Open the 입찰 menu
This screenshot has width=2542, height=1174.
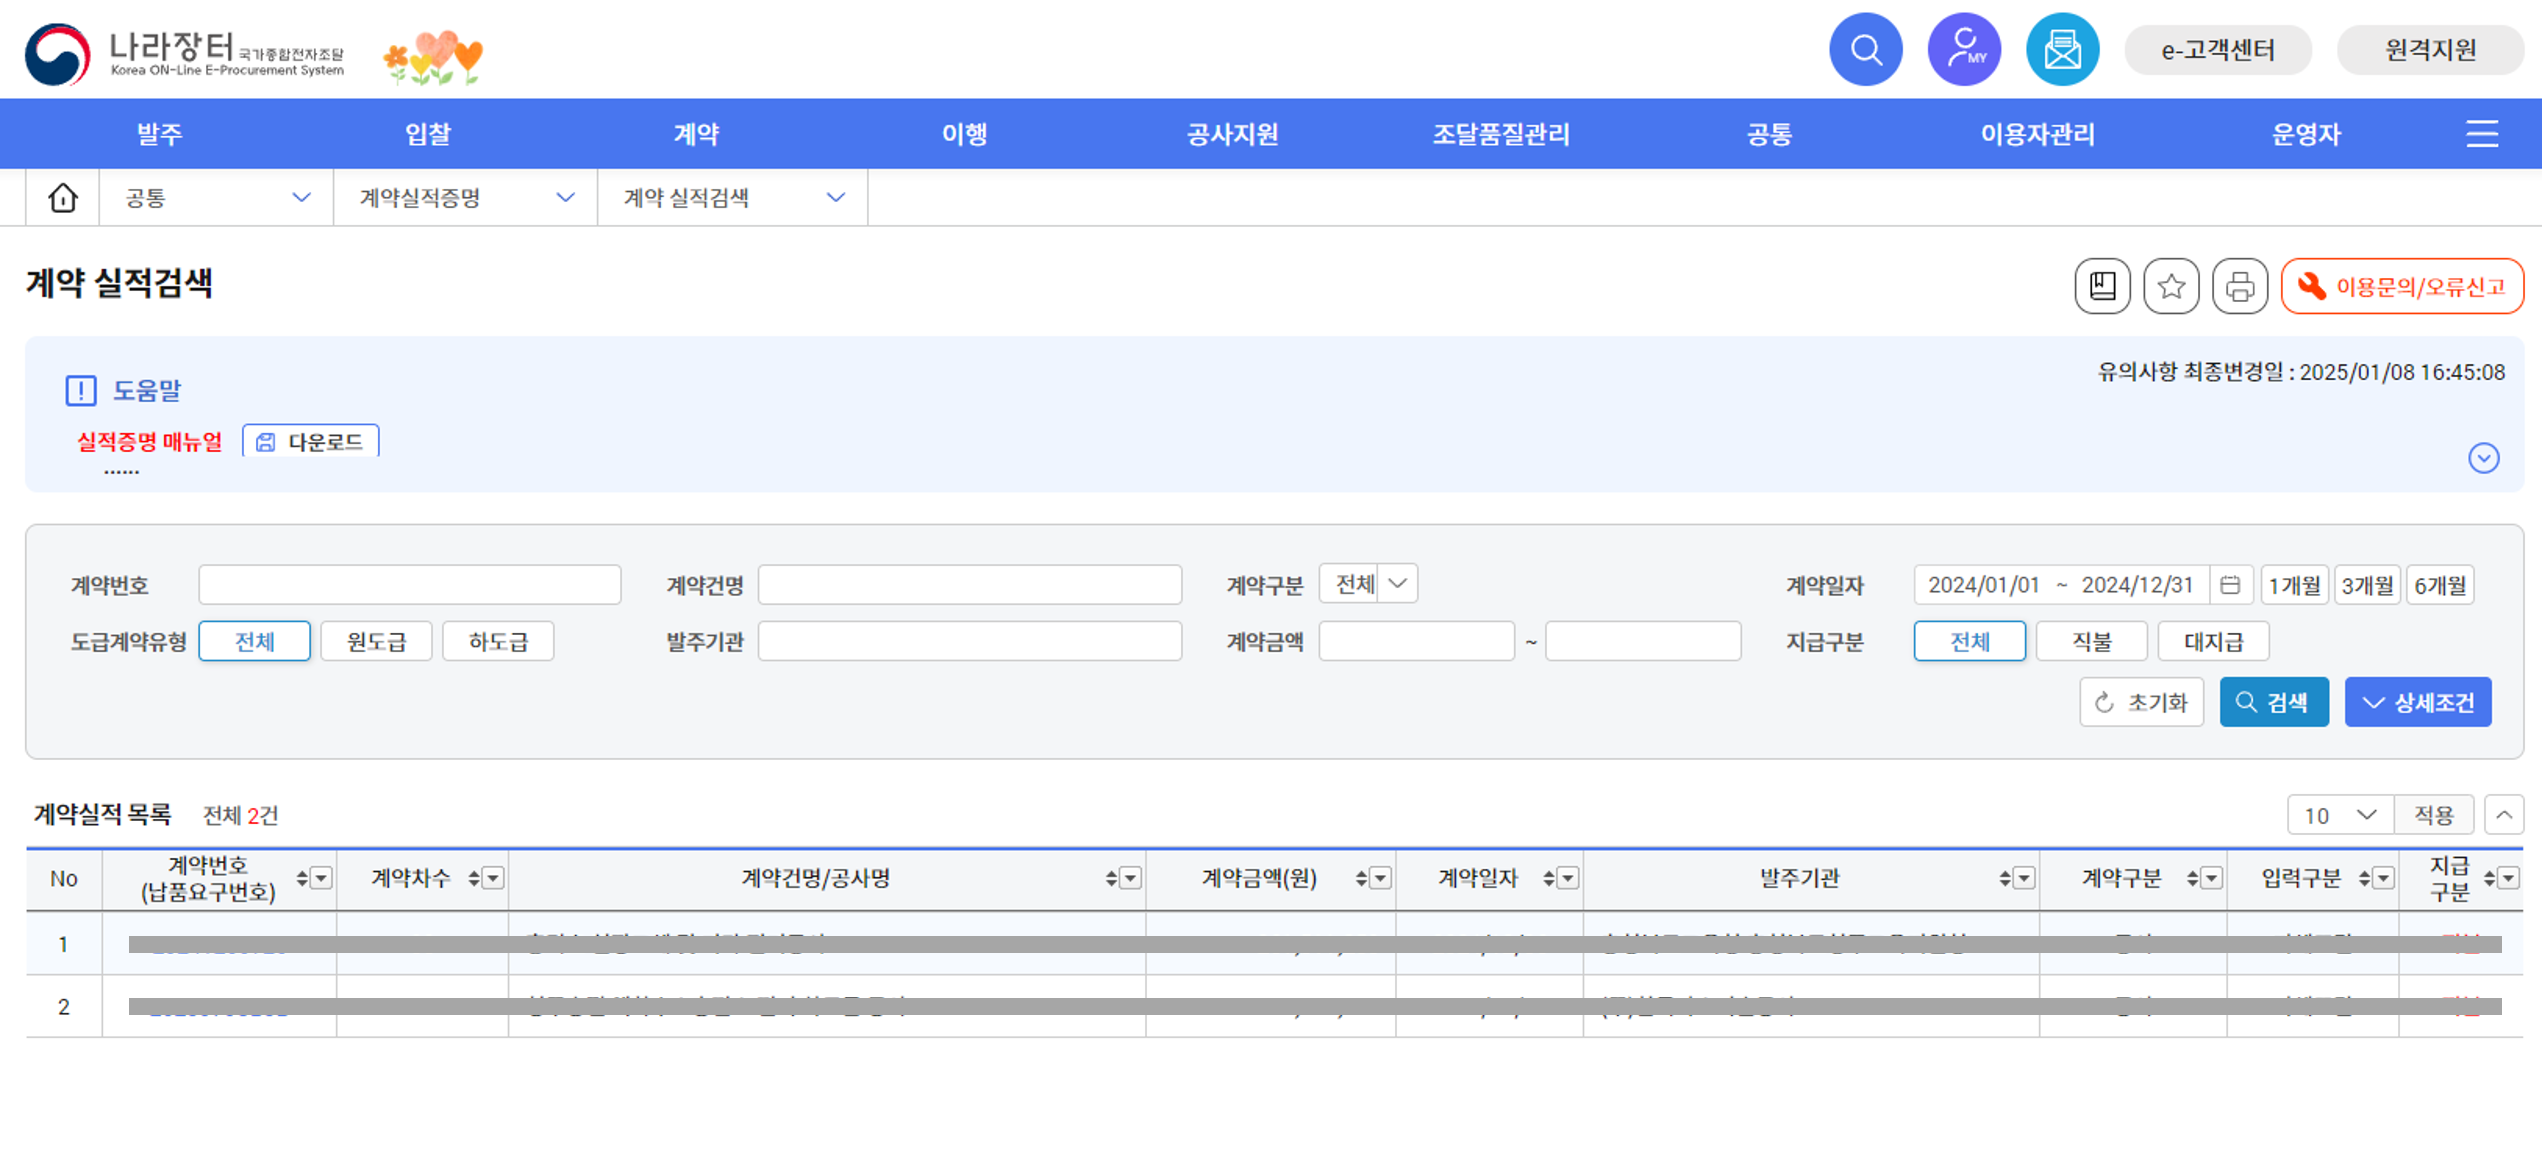coord(428,134)
